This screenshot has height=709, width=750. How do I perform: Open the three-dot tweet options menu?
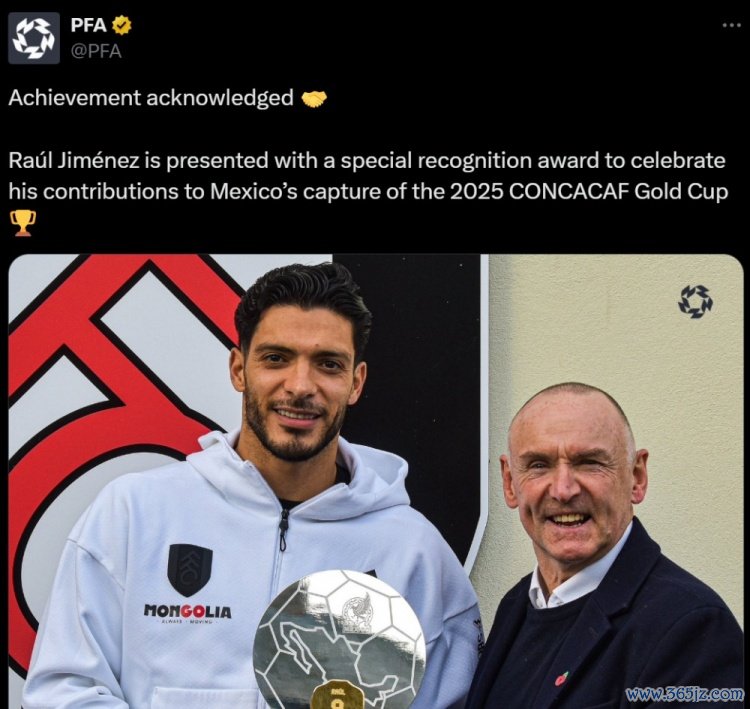731,25
